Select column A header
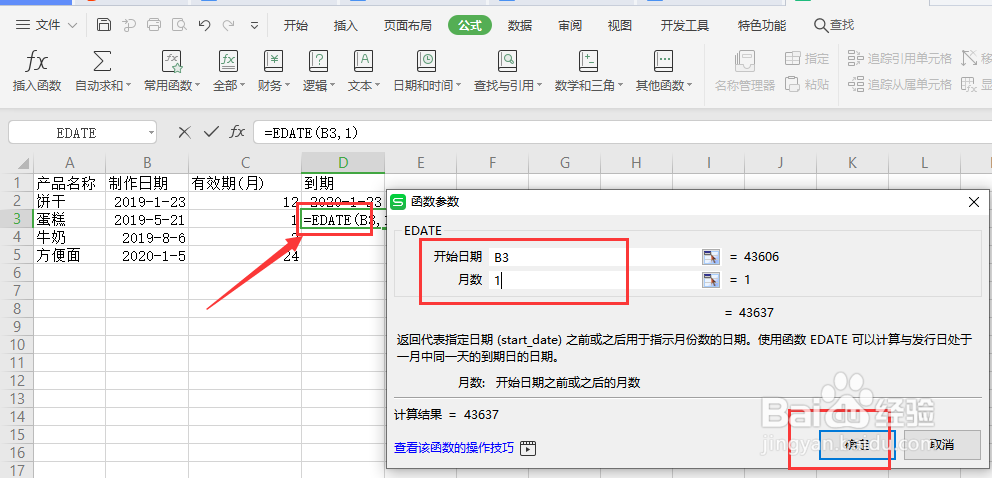The height and width of the screenshot is (478, 992). tap(70, 163)
